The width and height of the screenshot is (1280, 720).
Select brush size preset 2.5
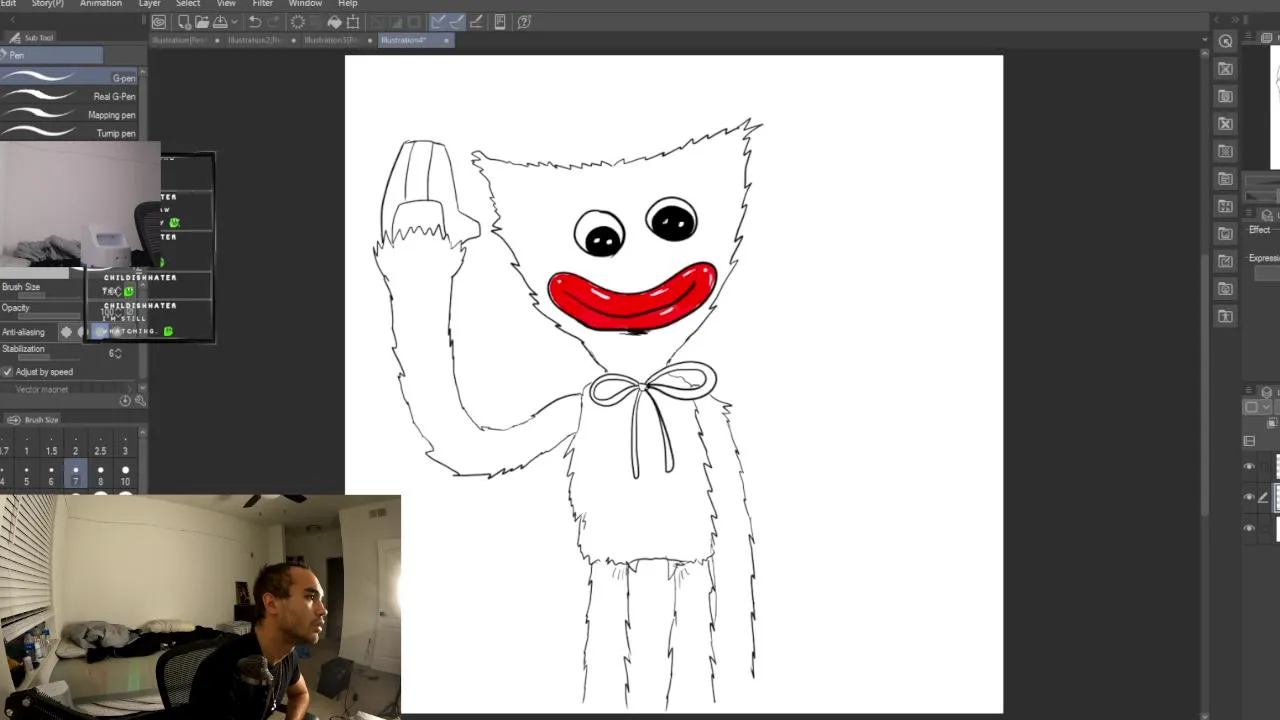coord(100,444)
